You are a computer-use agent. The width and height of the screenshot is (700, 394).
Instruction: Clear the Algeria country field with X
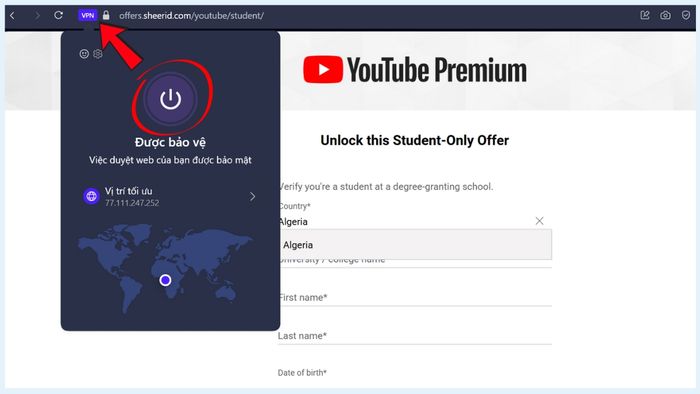[539, 221]
